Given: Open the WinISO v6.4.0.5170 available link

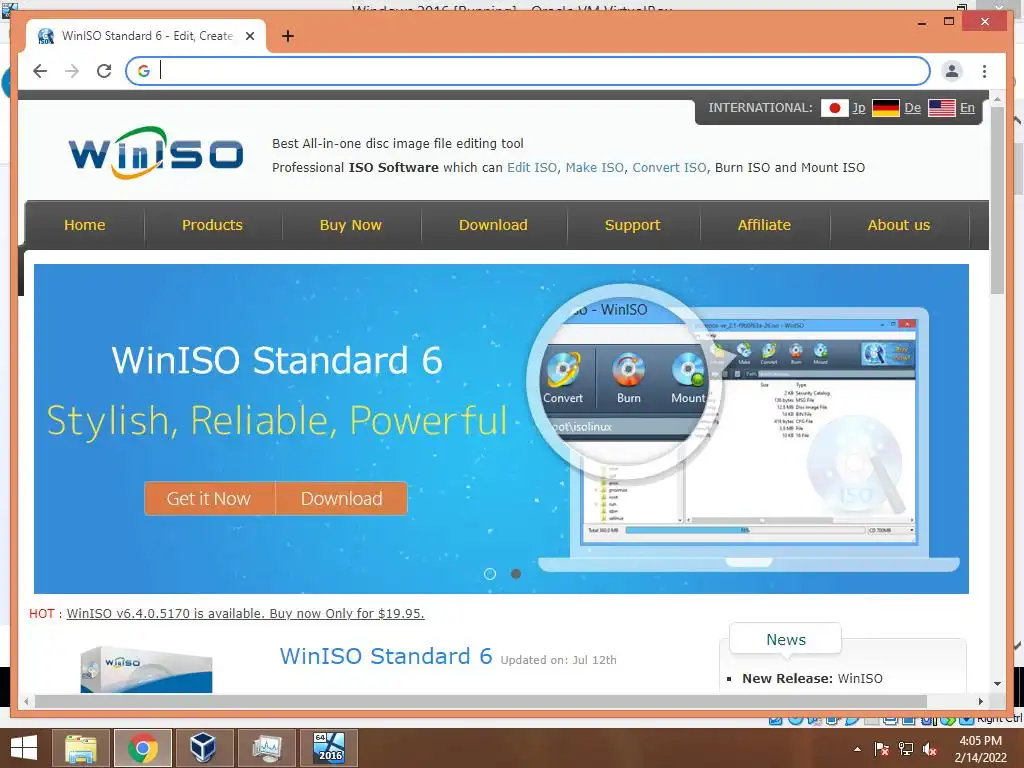Looking at the screenshot, I should [246, 614].
